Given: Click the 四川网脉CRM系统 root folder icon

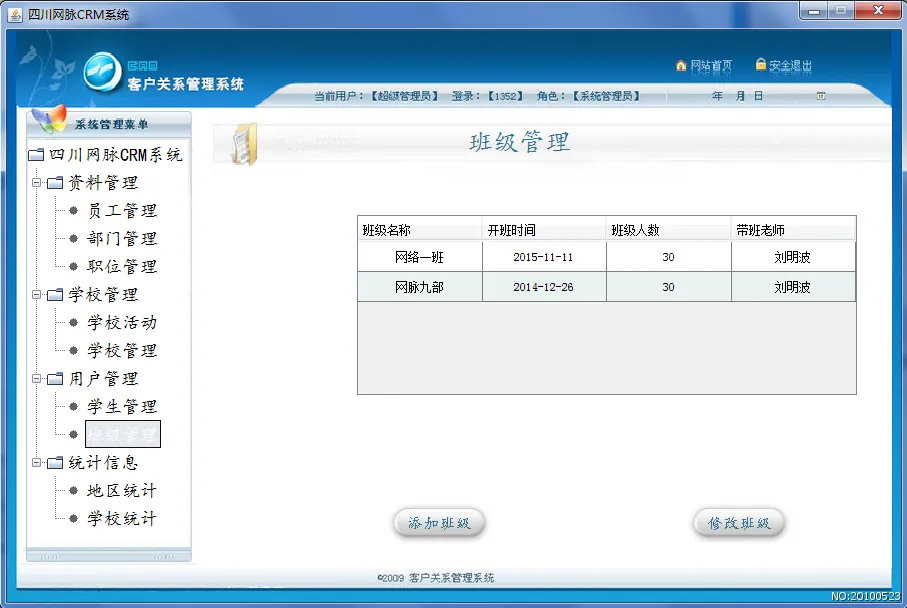Looking at the screenshot, I should coord(36,155).
